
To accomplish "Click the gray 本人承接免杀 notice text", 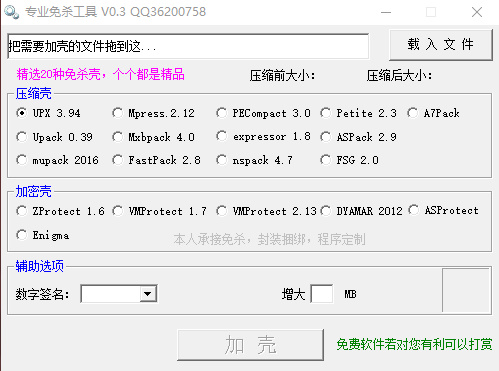I will tap(269, 239).
